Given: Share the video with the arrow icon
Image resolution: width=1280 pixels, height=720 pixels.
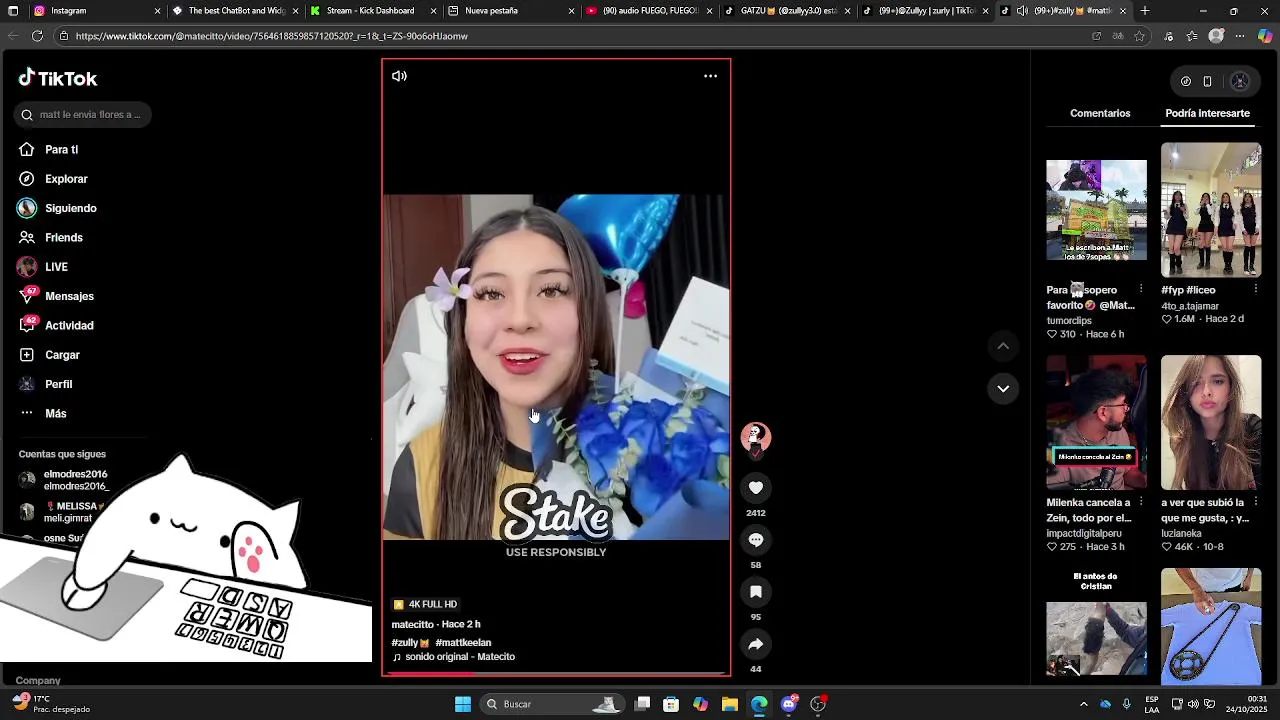Looking at the screenshot, I should 756,644.
